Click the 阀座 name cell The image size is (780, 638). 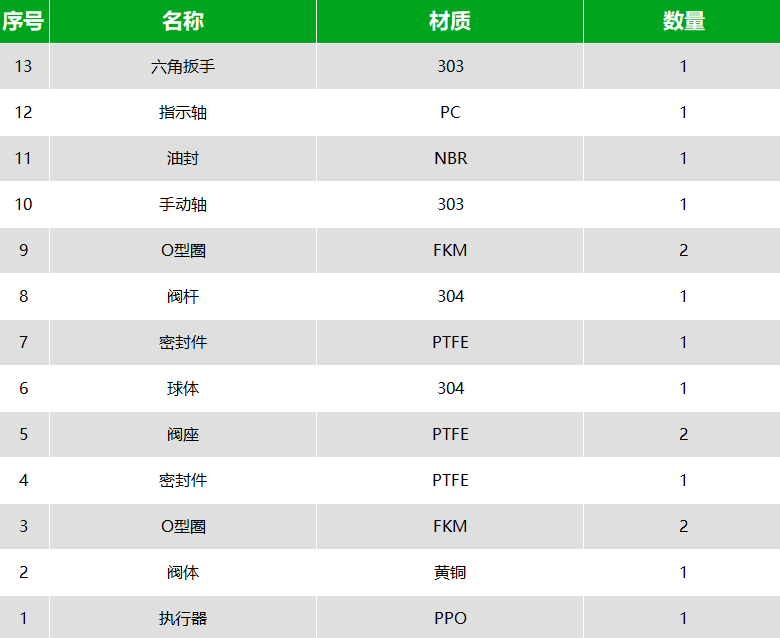[x=183, y=434]
